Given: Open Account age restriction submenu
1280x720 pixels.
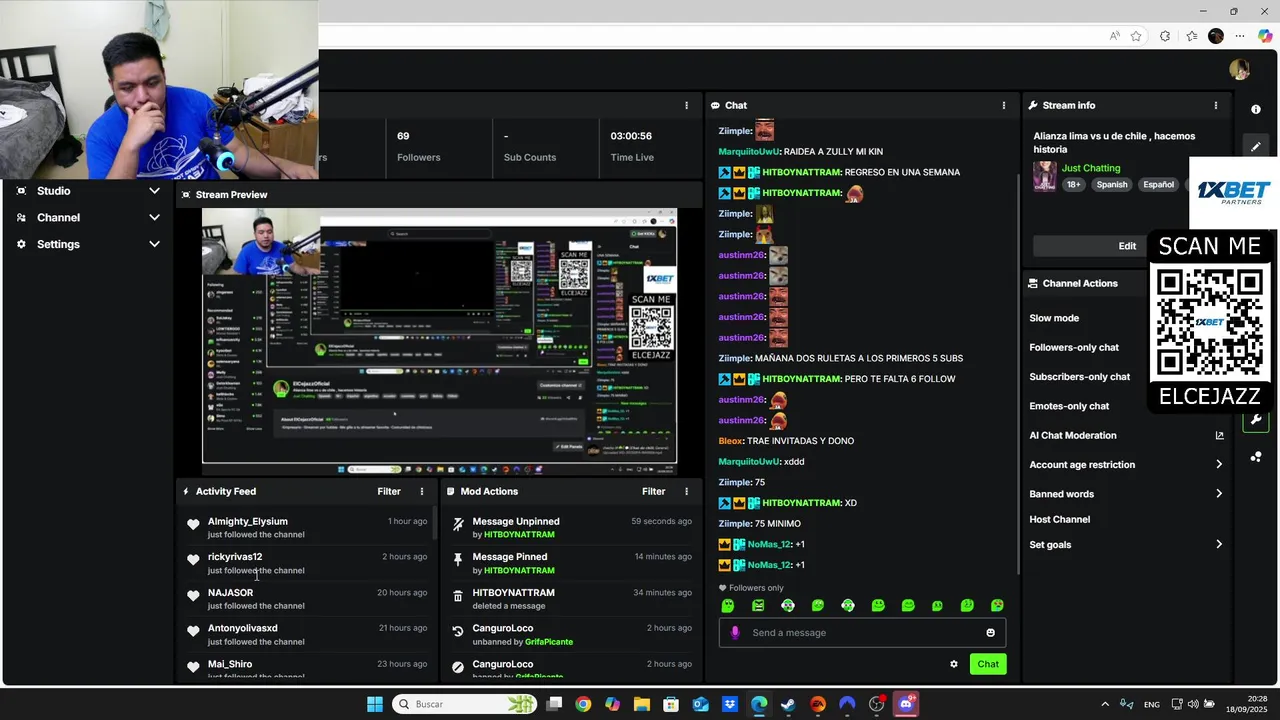Looking at the screenshot, I should click(x=1126, y=465).
